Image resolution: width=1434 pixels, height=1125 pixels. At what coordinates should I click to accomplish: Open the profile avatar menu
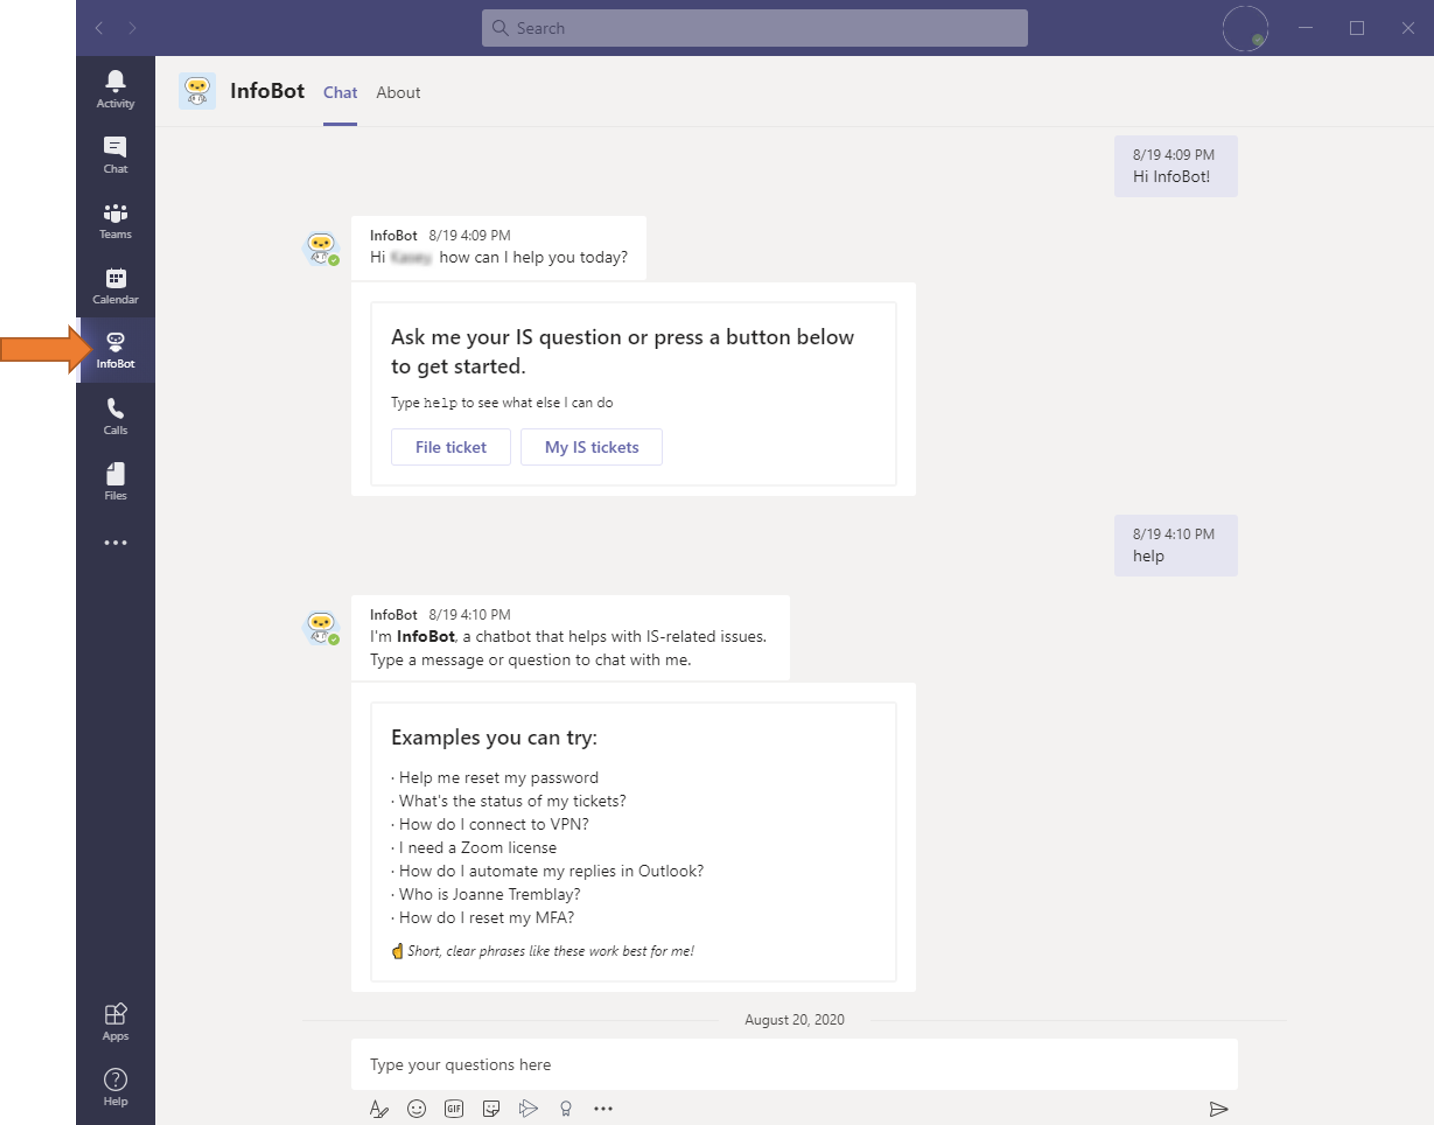pyautogui.click(x=1245, y=28)
